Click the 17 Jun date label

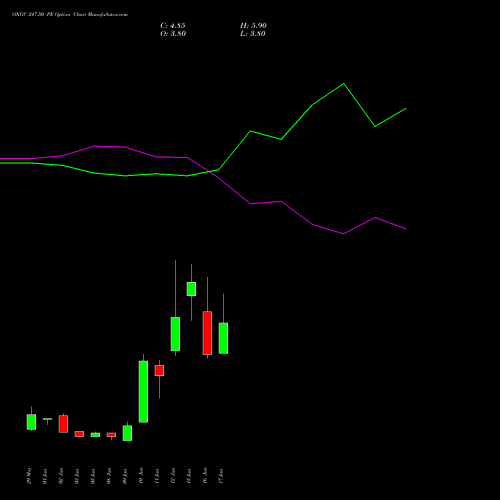[221, 476]
